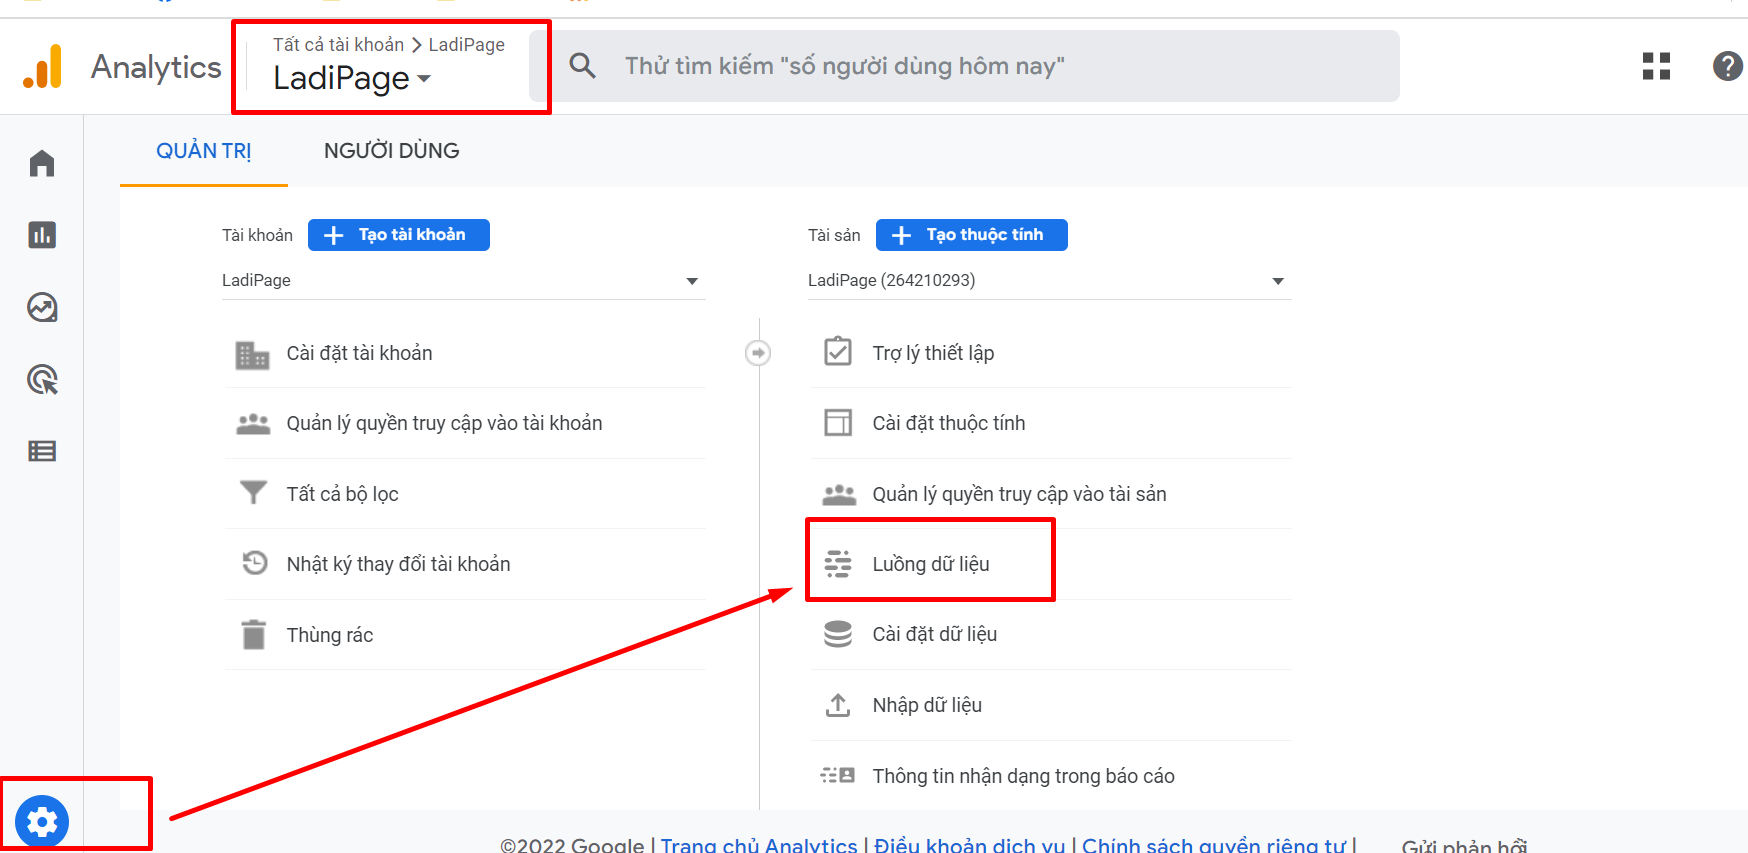Switch to the QUẢN TRỊ tab

[x=204, y=151]
